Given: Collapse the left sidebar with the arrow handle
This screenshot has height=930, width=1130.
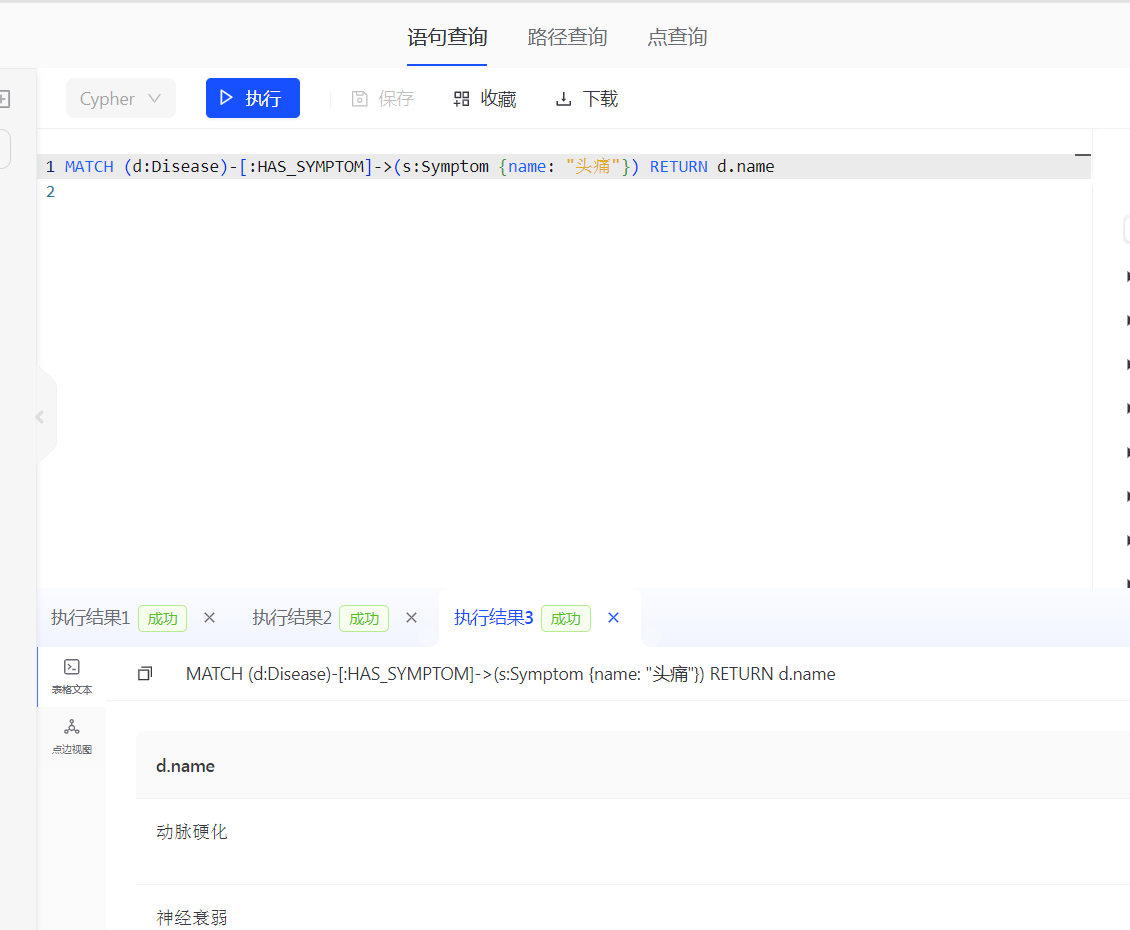Looking at the screenshot, I should click(41, 416).
